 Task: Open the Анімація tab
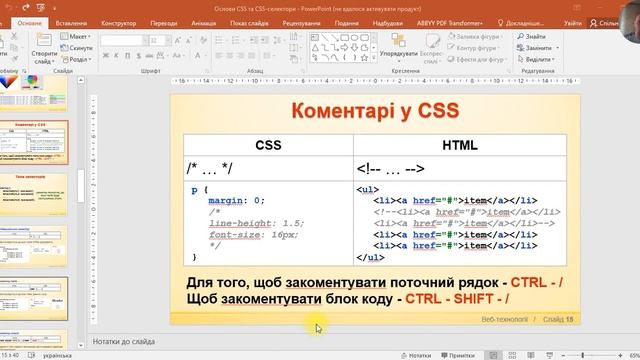click(204, 23)
